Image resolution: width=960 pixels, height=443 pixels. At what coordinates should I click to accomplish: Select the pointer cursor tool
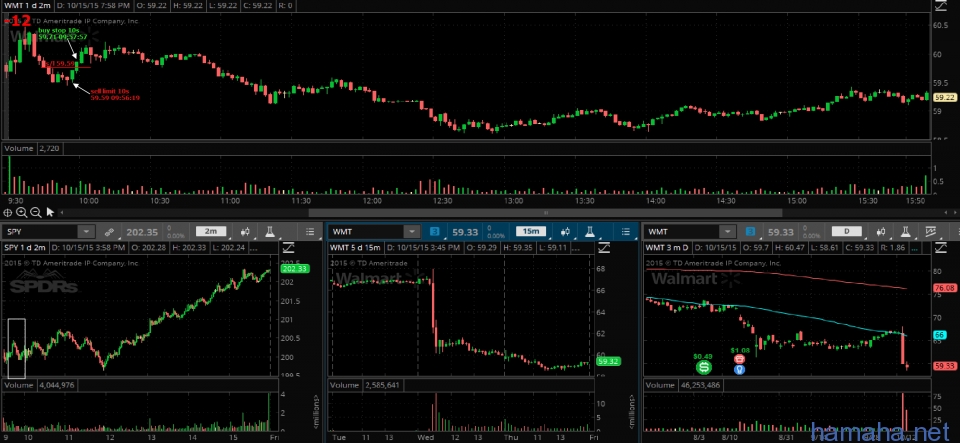50,212
